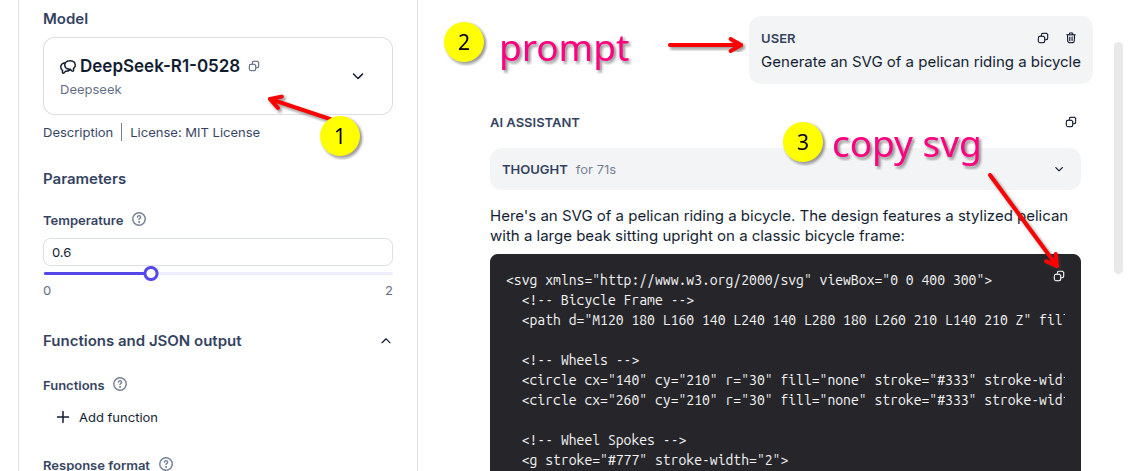This screenshot has height=471, width=1145.
Task: Click the Temperature help icon
Action: click(x=139, y=220)
